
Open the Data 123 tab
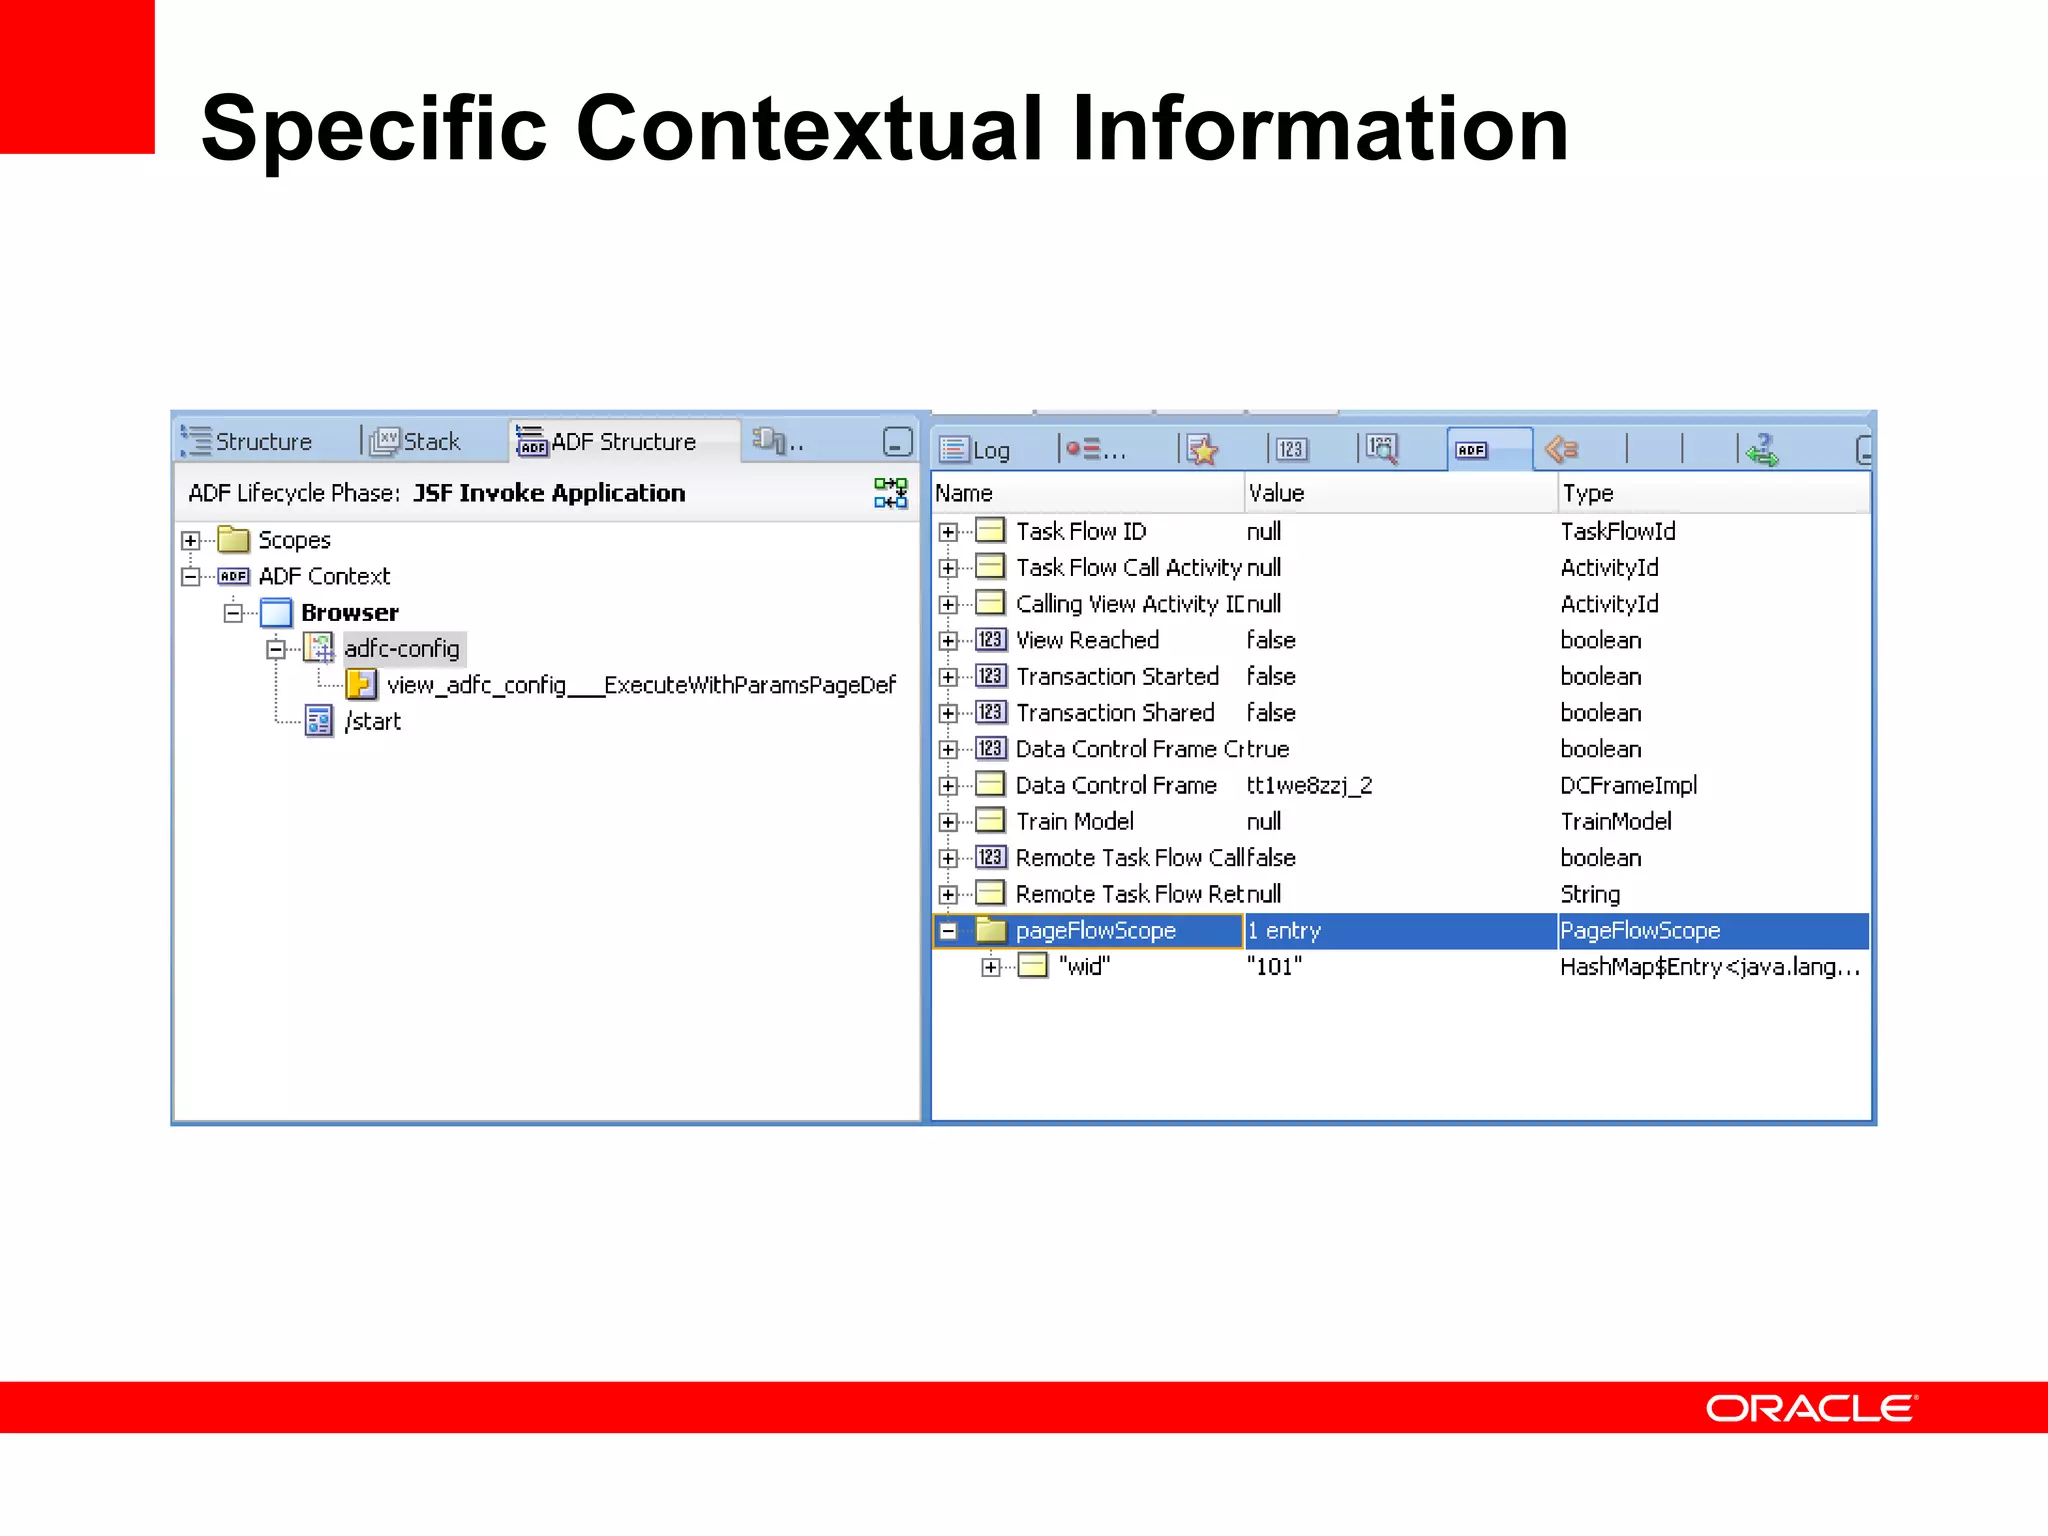[1291, 450]
